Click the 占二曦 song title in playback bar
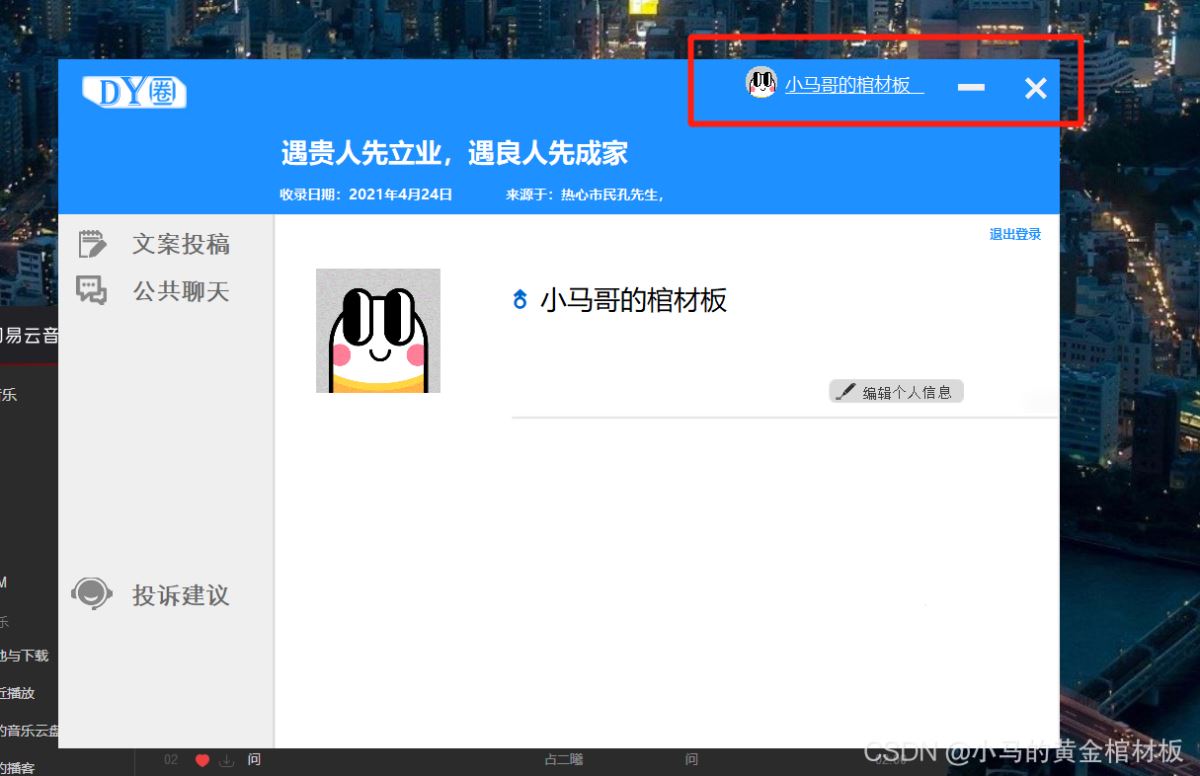Screen dimensions: 1200x776 [563, 759]
